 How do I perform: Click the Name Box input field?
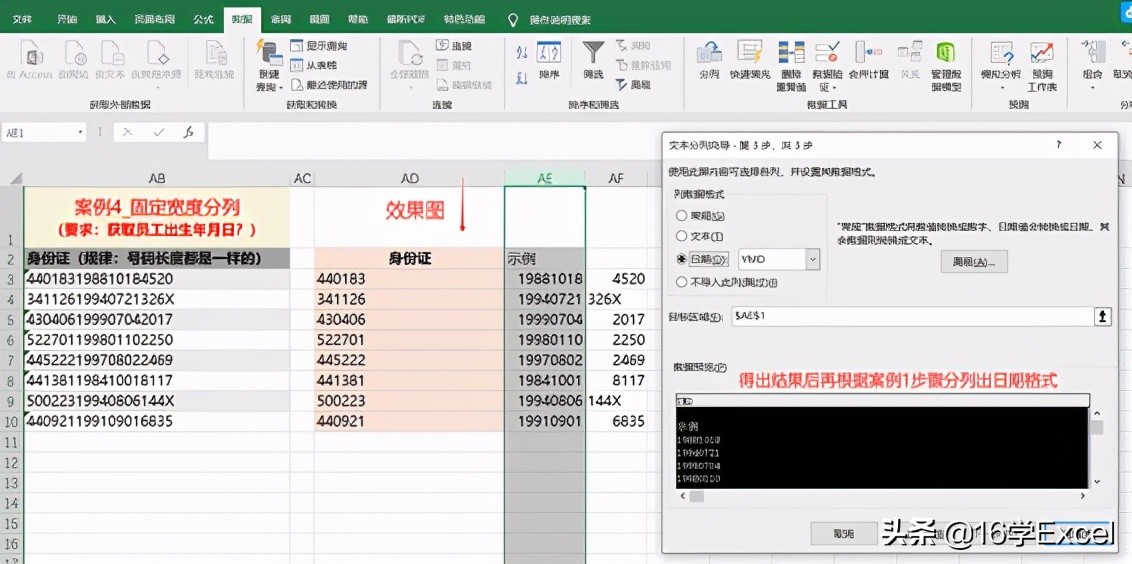coord(38,134)
